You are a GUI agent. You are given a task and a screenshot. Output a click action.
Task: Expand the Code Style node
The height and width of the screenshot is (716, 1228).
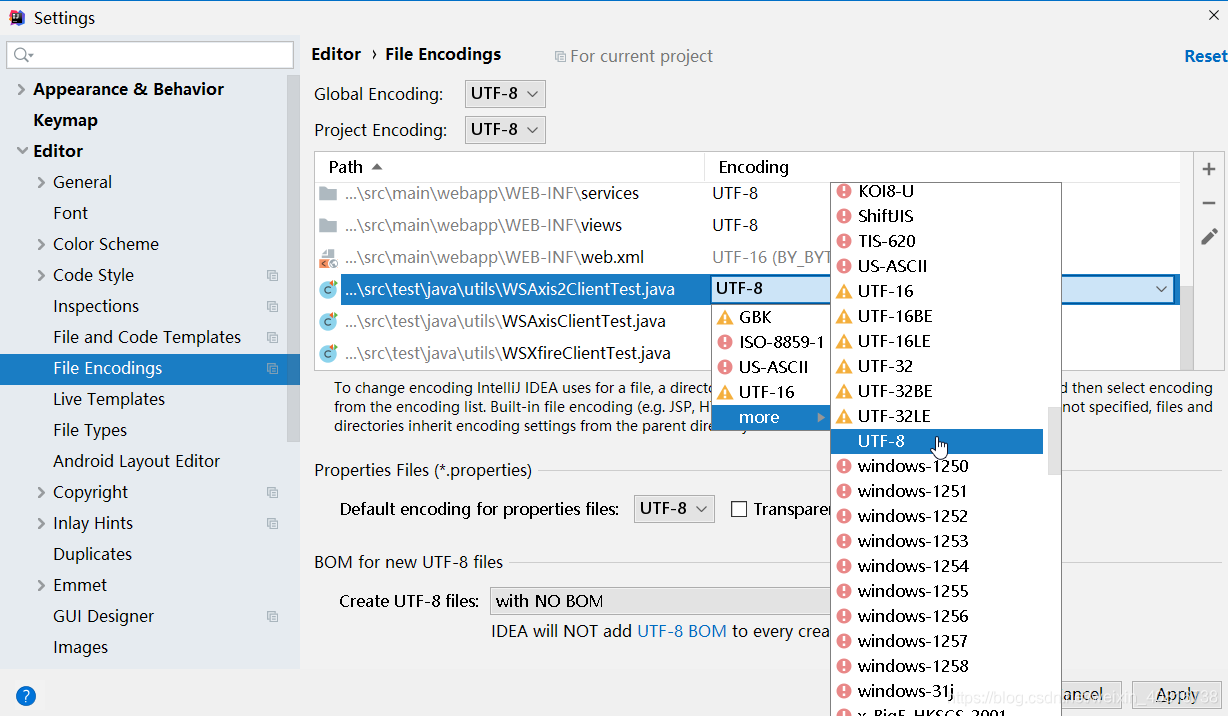pyautogui.click(x=41, y=275)
